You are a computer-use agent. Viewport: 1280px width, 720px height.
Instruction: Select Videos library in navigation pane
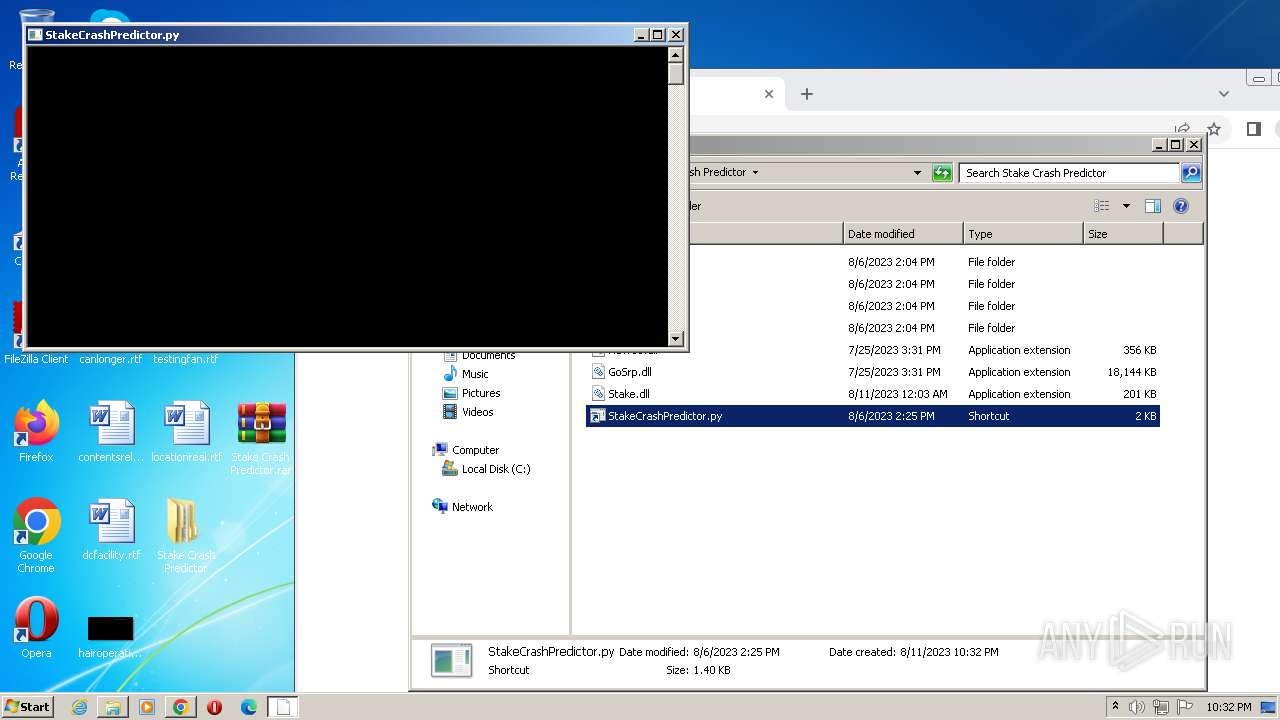tap(468, 412)
